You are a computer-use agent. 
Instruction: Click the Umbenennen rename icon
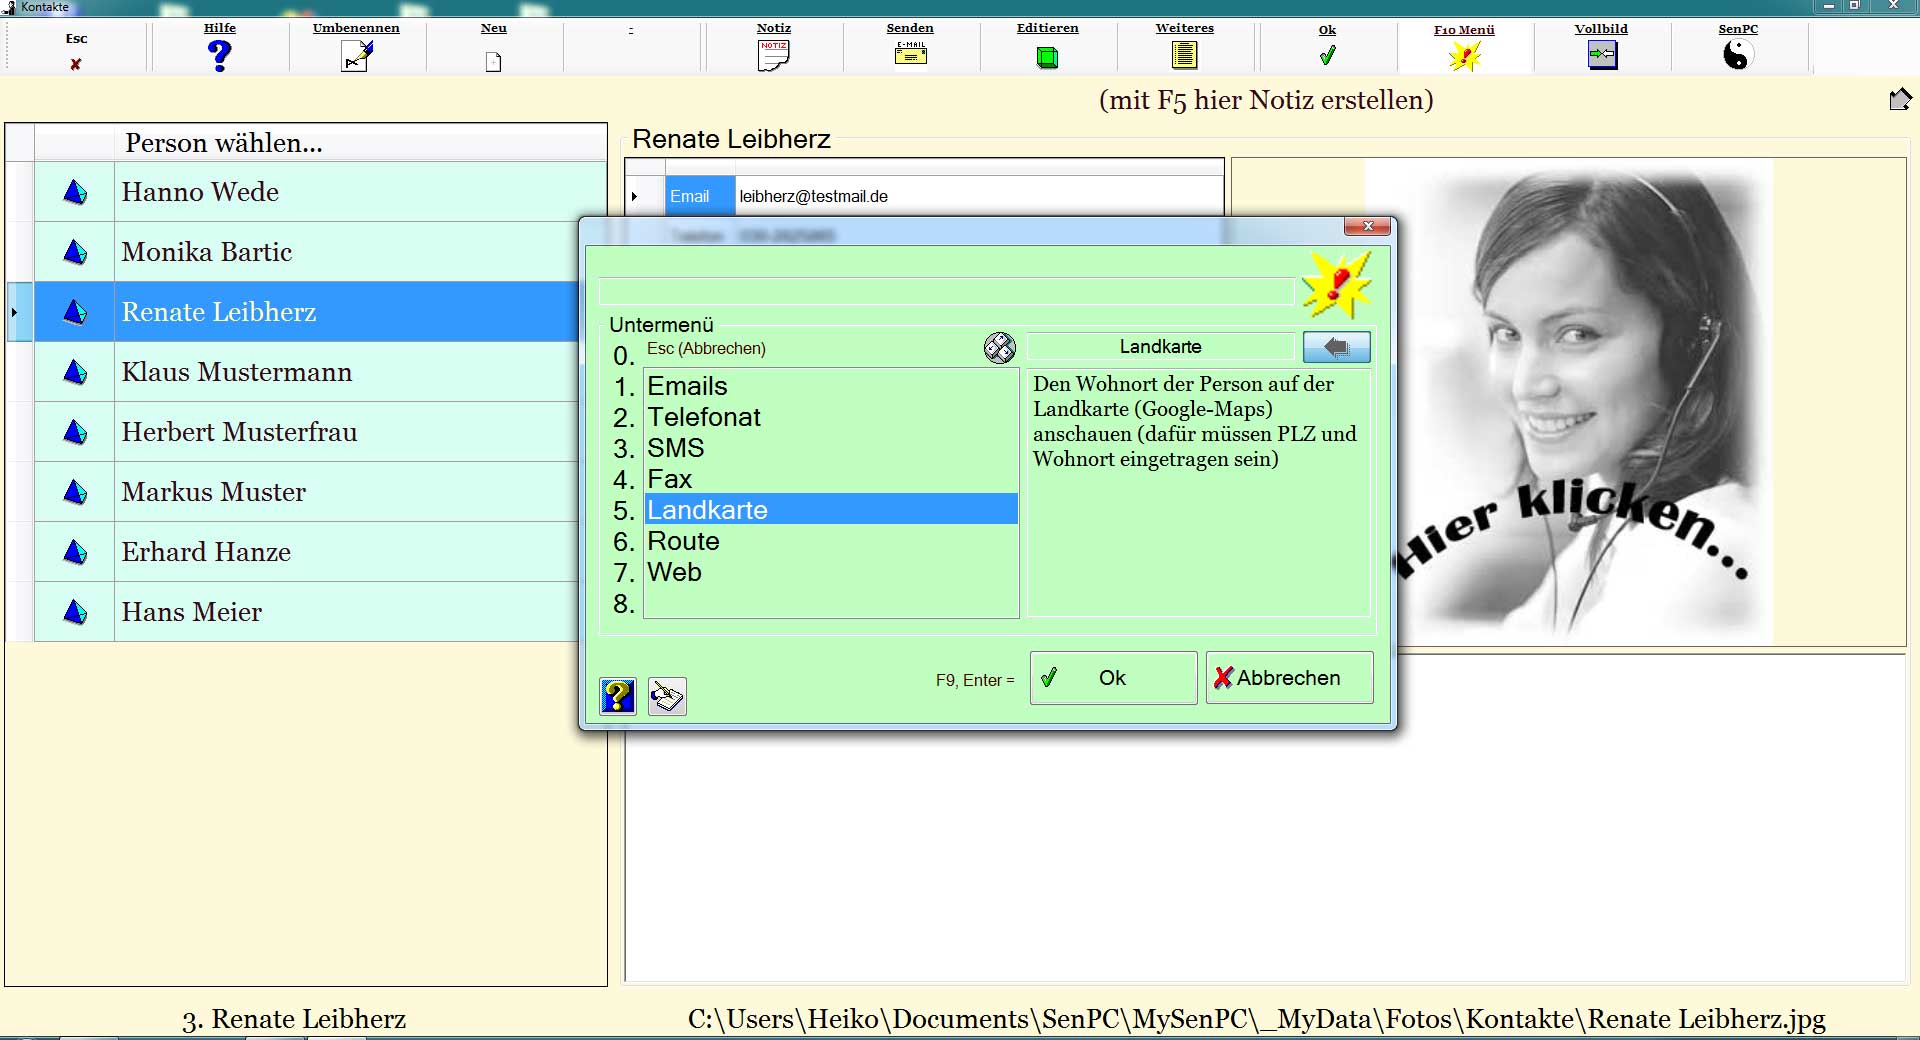pos(356,57)
